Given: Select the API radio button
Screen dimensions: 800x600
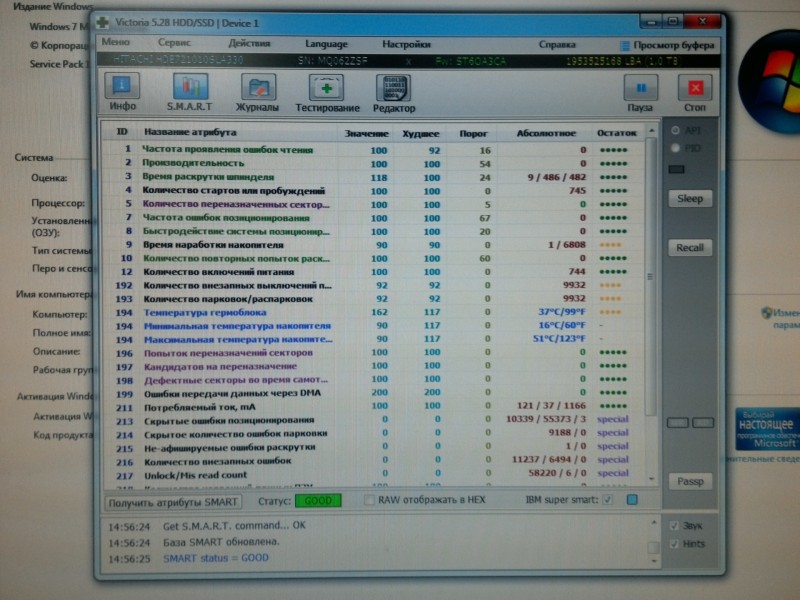Looking at the screenshot, I should click(x=675, y=131).
